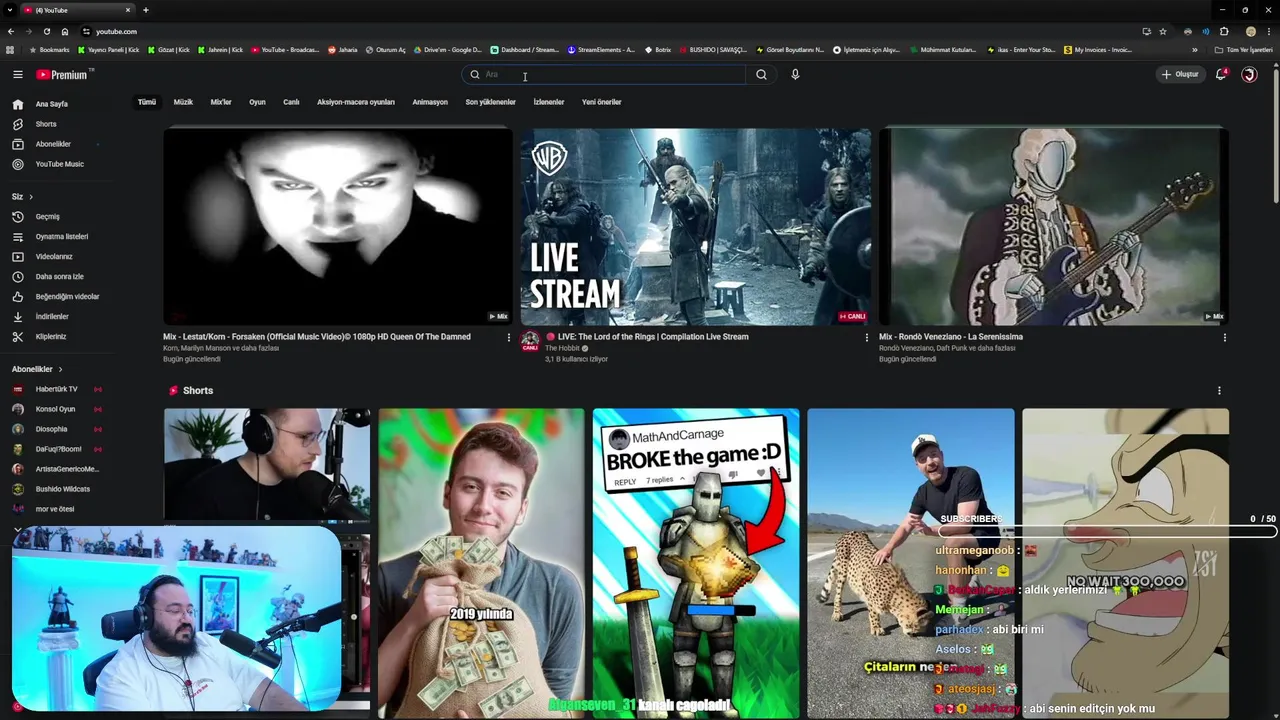
Task: Open Klipleriniz in sidebar
Action: point(51,337)
